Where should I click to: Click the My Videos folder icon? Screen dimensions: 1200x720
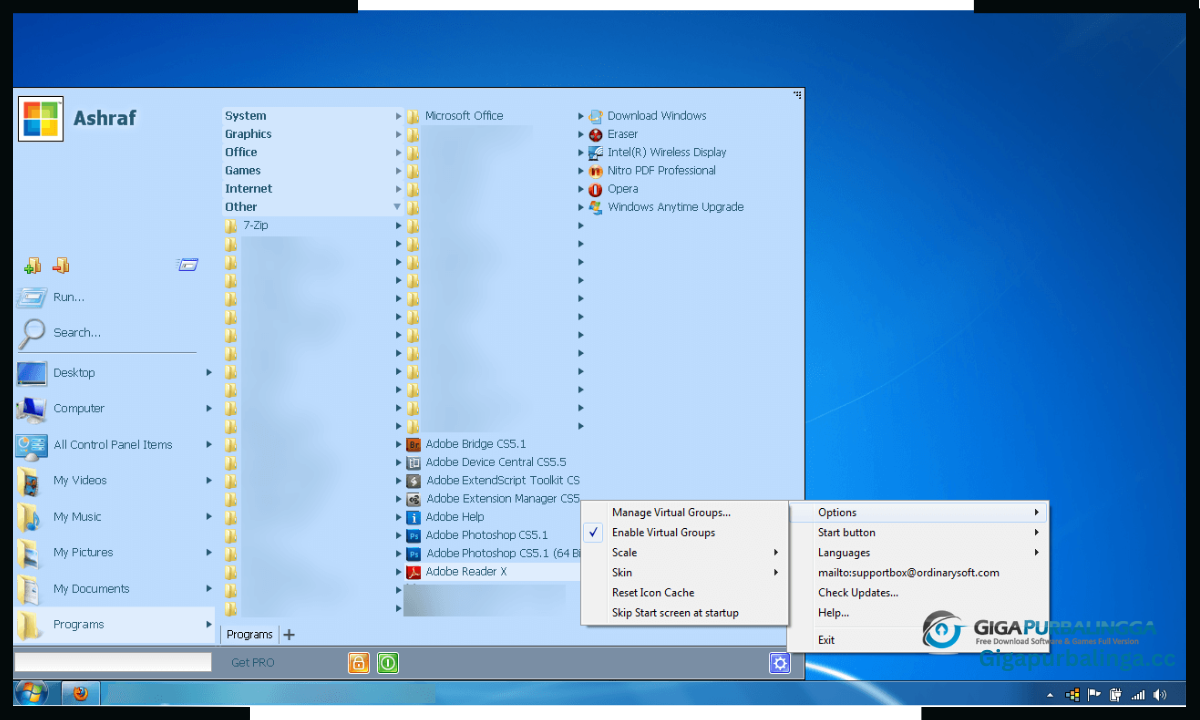[30, 481]
